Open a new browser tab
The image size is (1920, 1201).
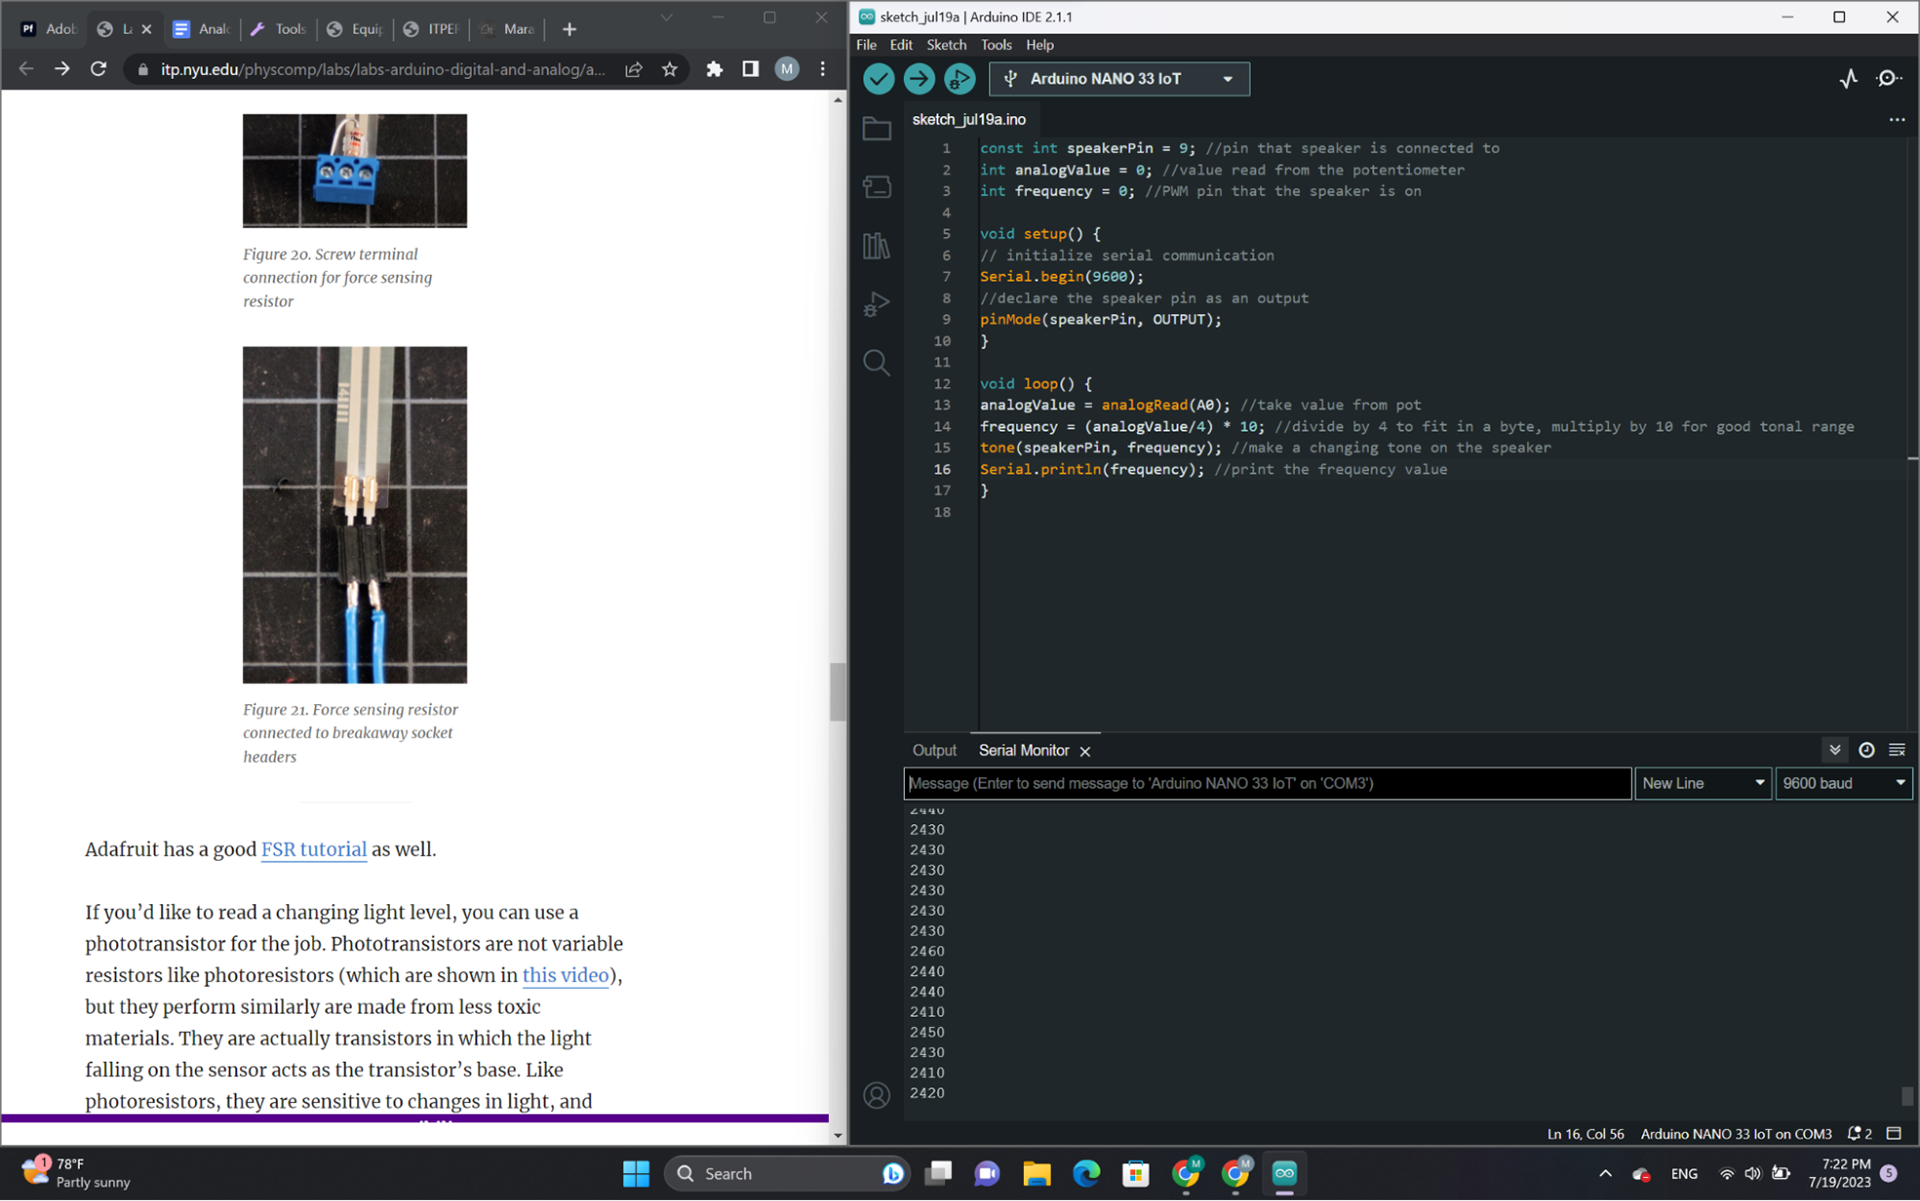coord(570,29)
